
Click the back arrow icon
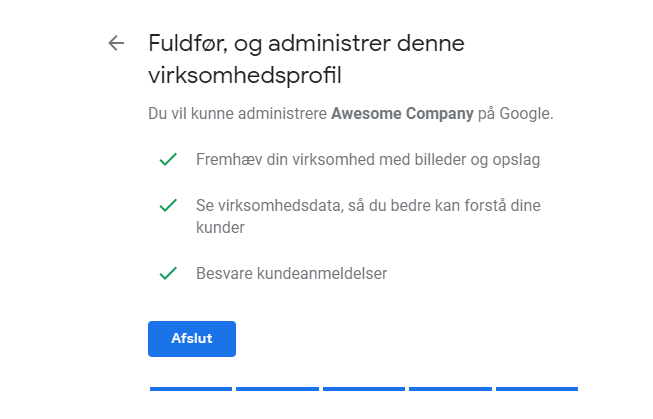[116, 43]
